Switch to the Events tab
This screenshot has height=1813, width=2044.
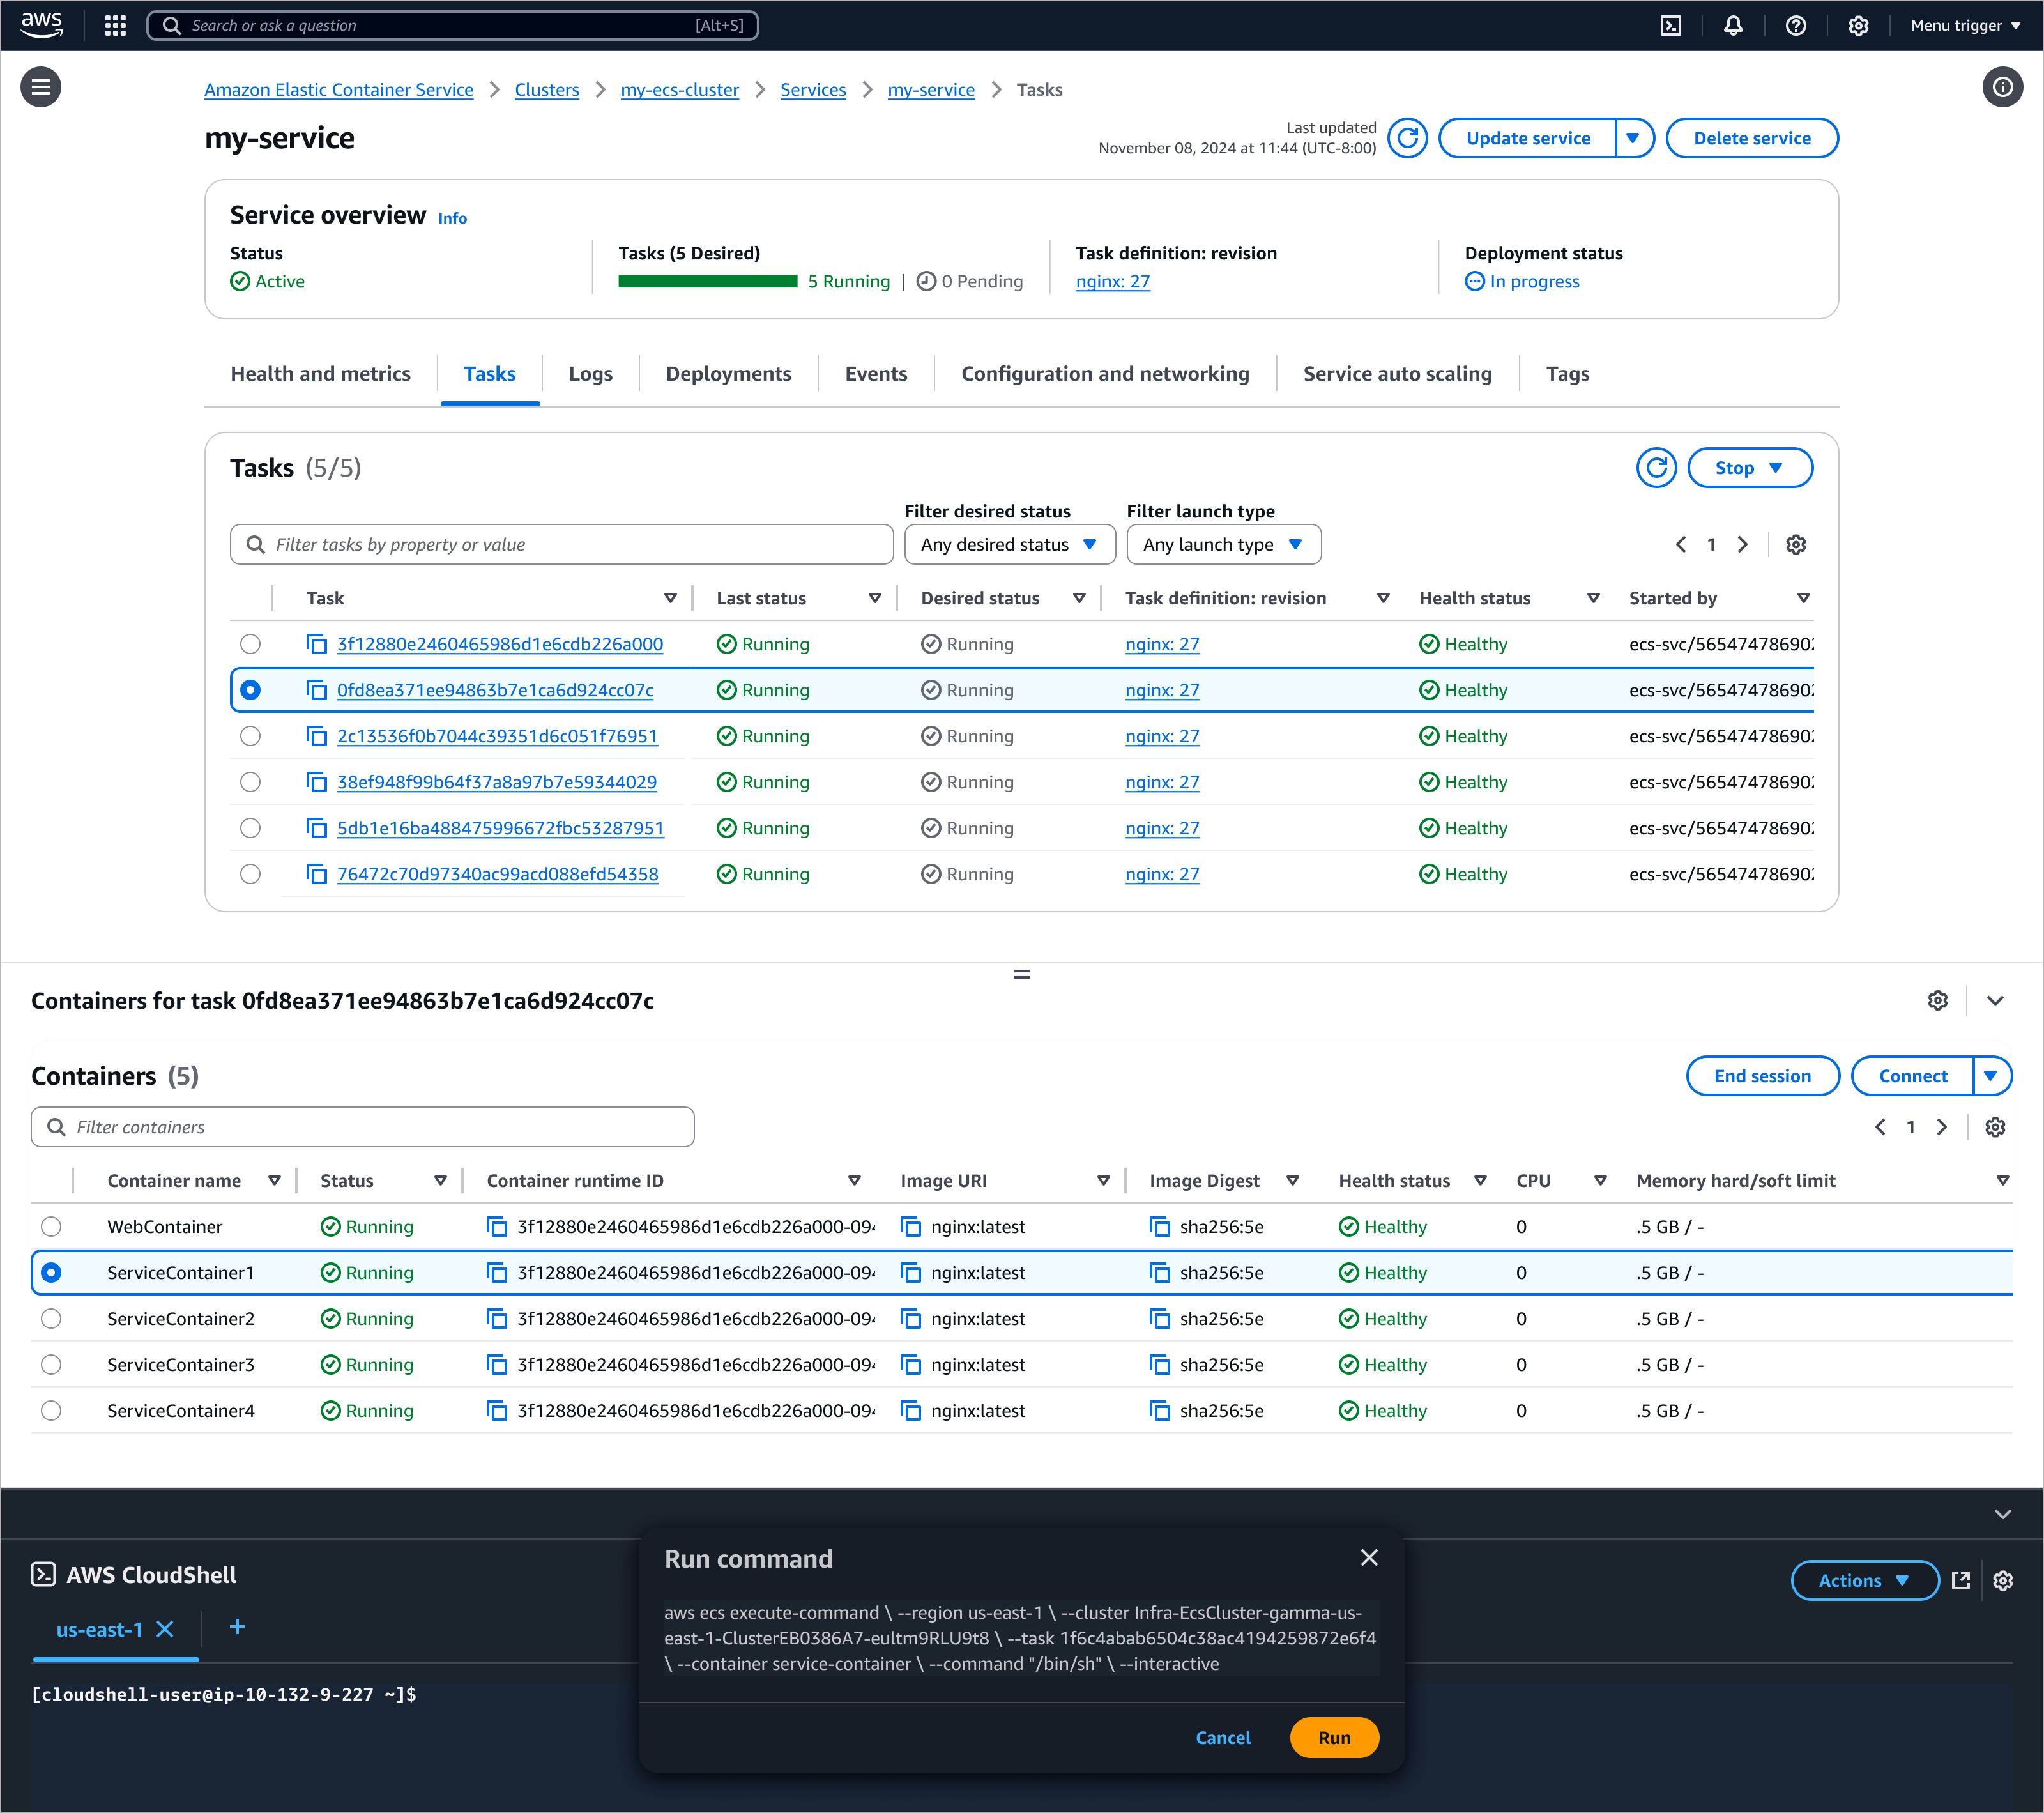click(876, 374)
